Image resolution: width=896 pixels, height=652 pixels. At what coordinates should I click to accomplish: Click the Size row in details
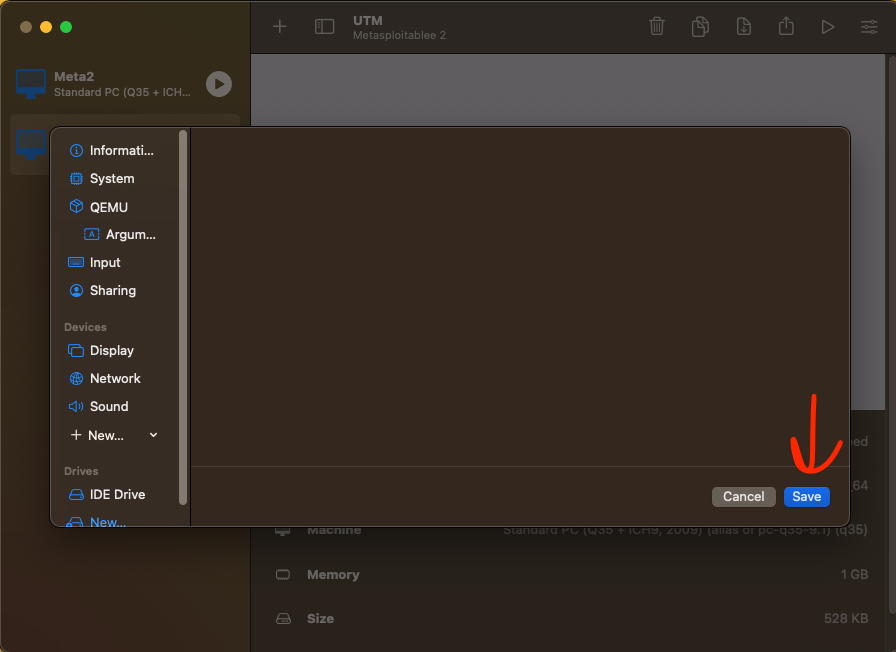[x=571, y=618]
